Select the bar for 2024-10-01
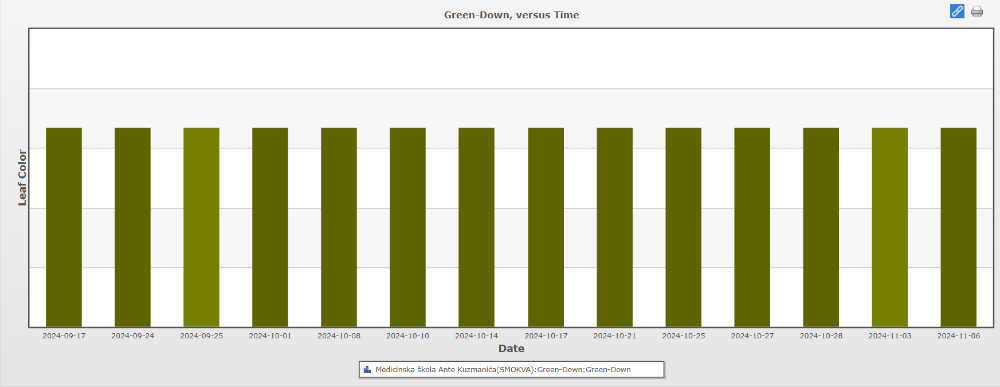This screenshot has height=387, width=1000. [270, 228]
